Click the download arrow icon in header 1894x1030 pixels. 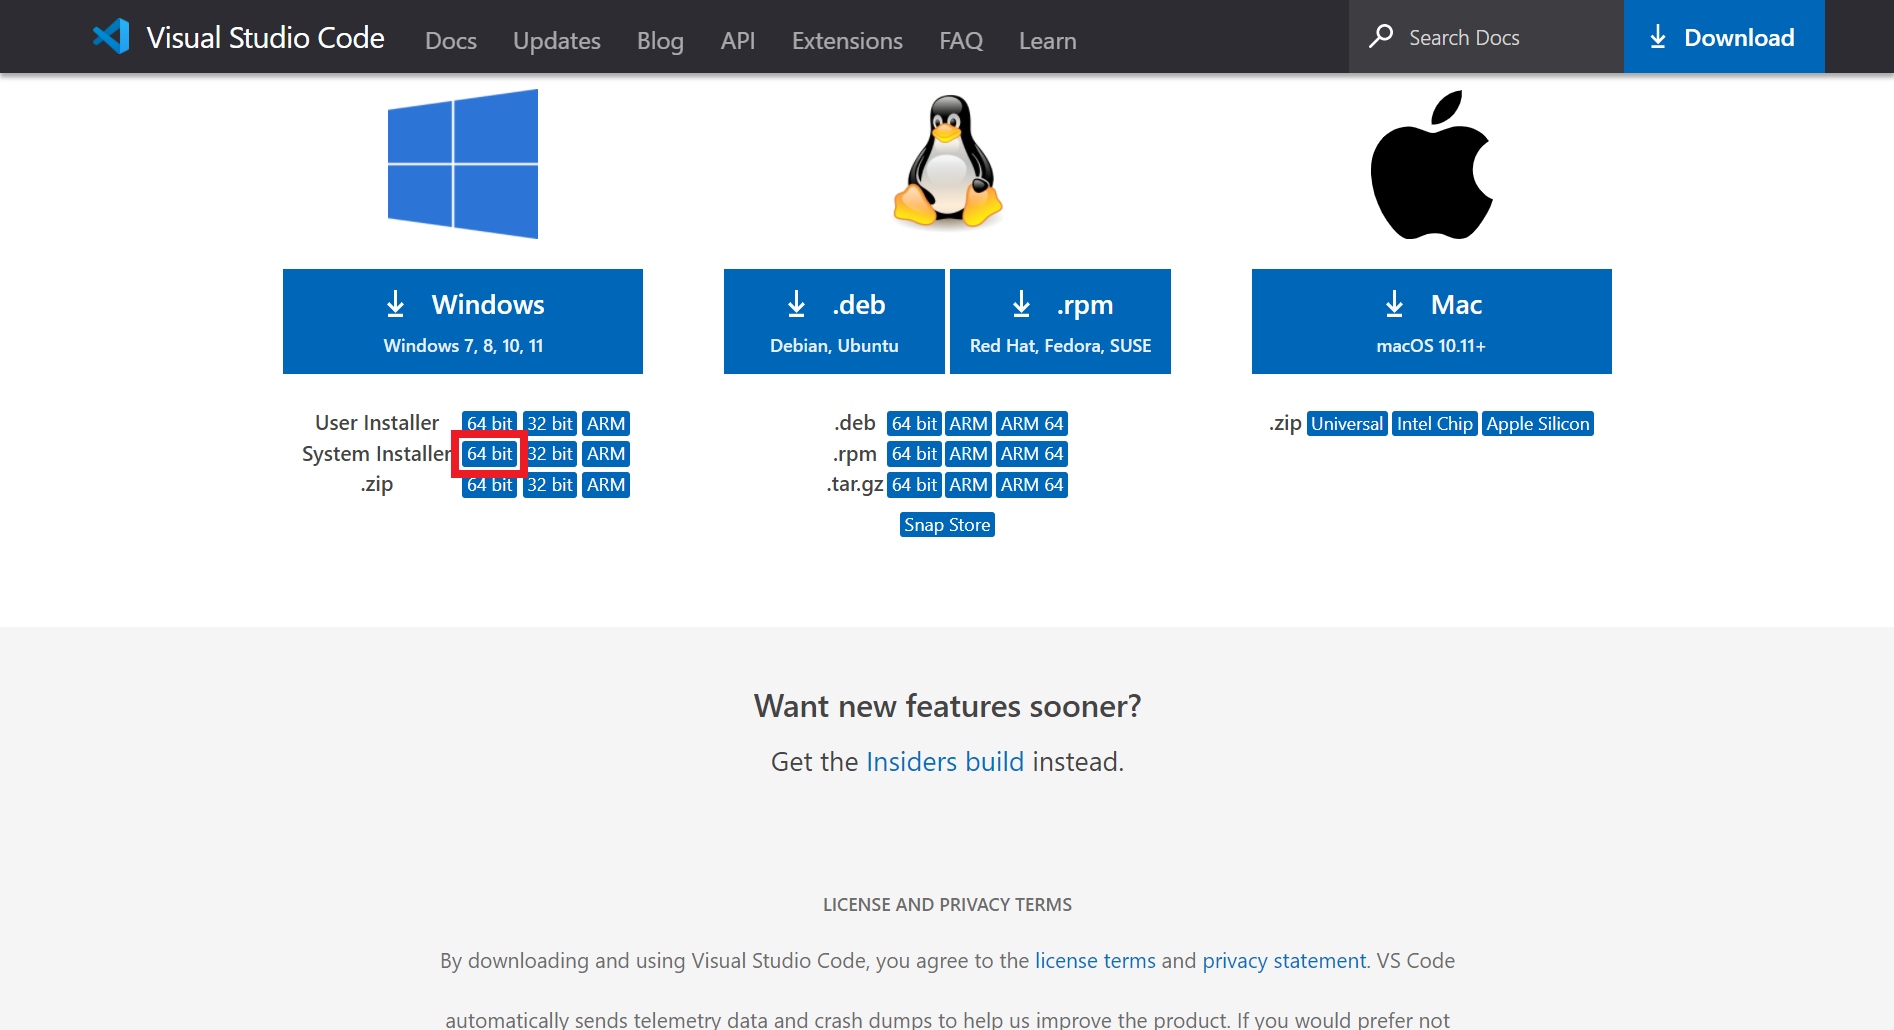coord(1658,37)
